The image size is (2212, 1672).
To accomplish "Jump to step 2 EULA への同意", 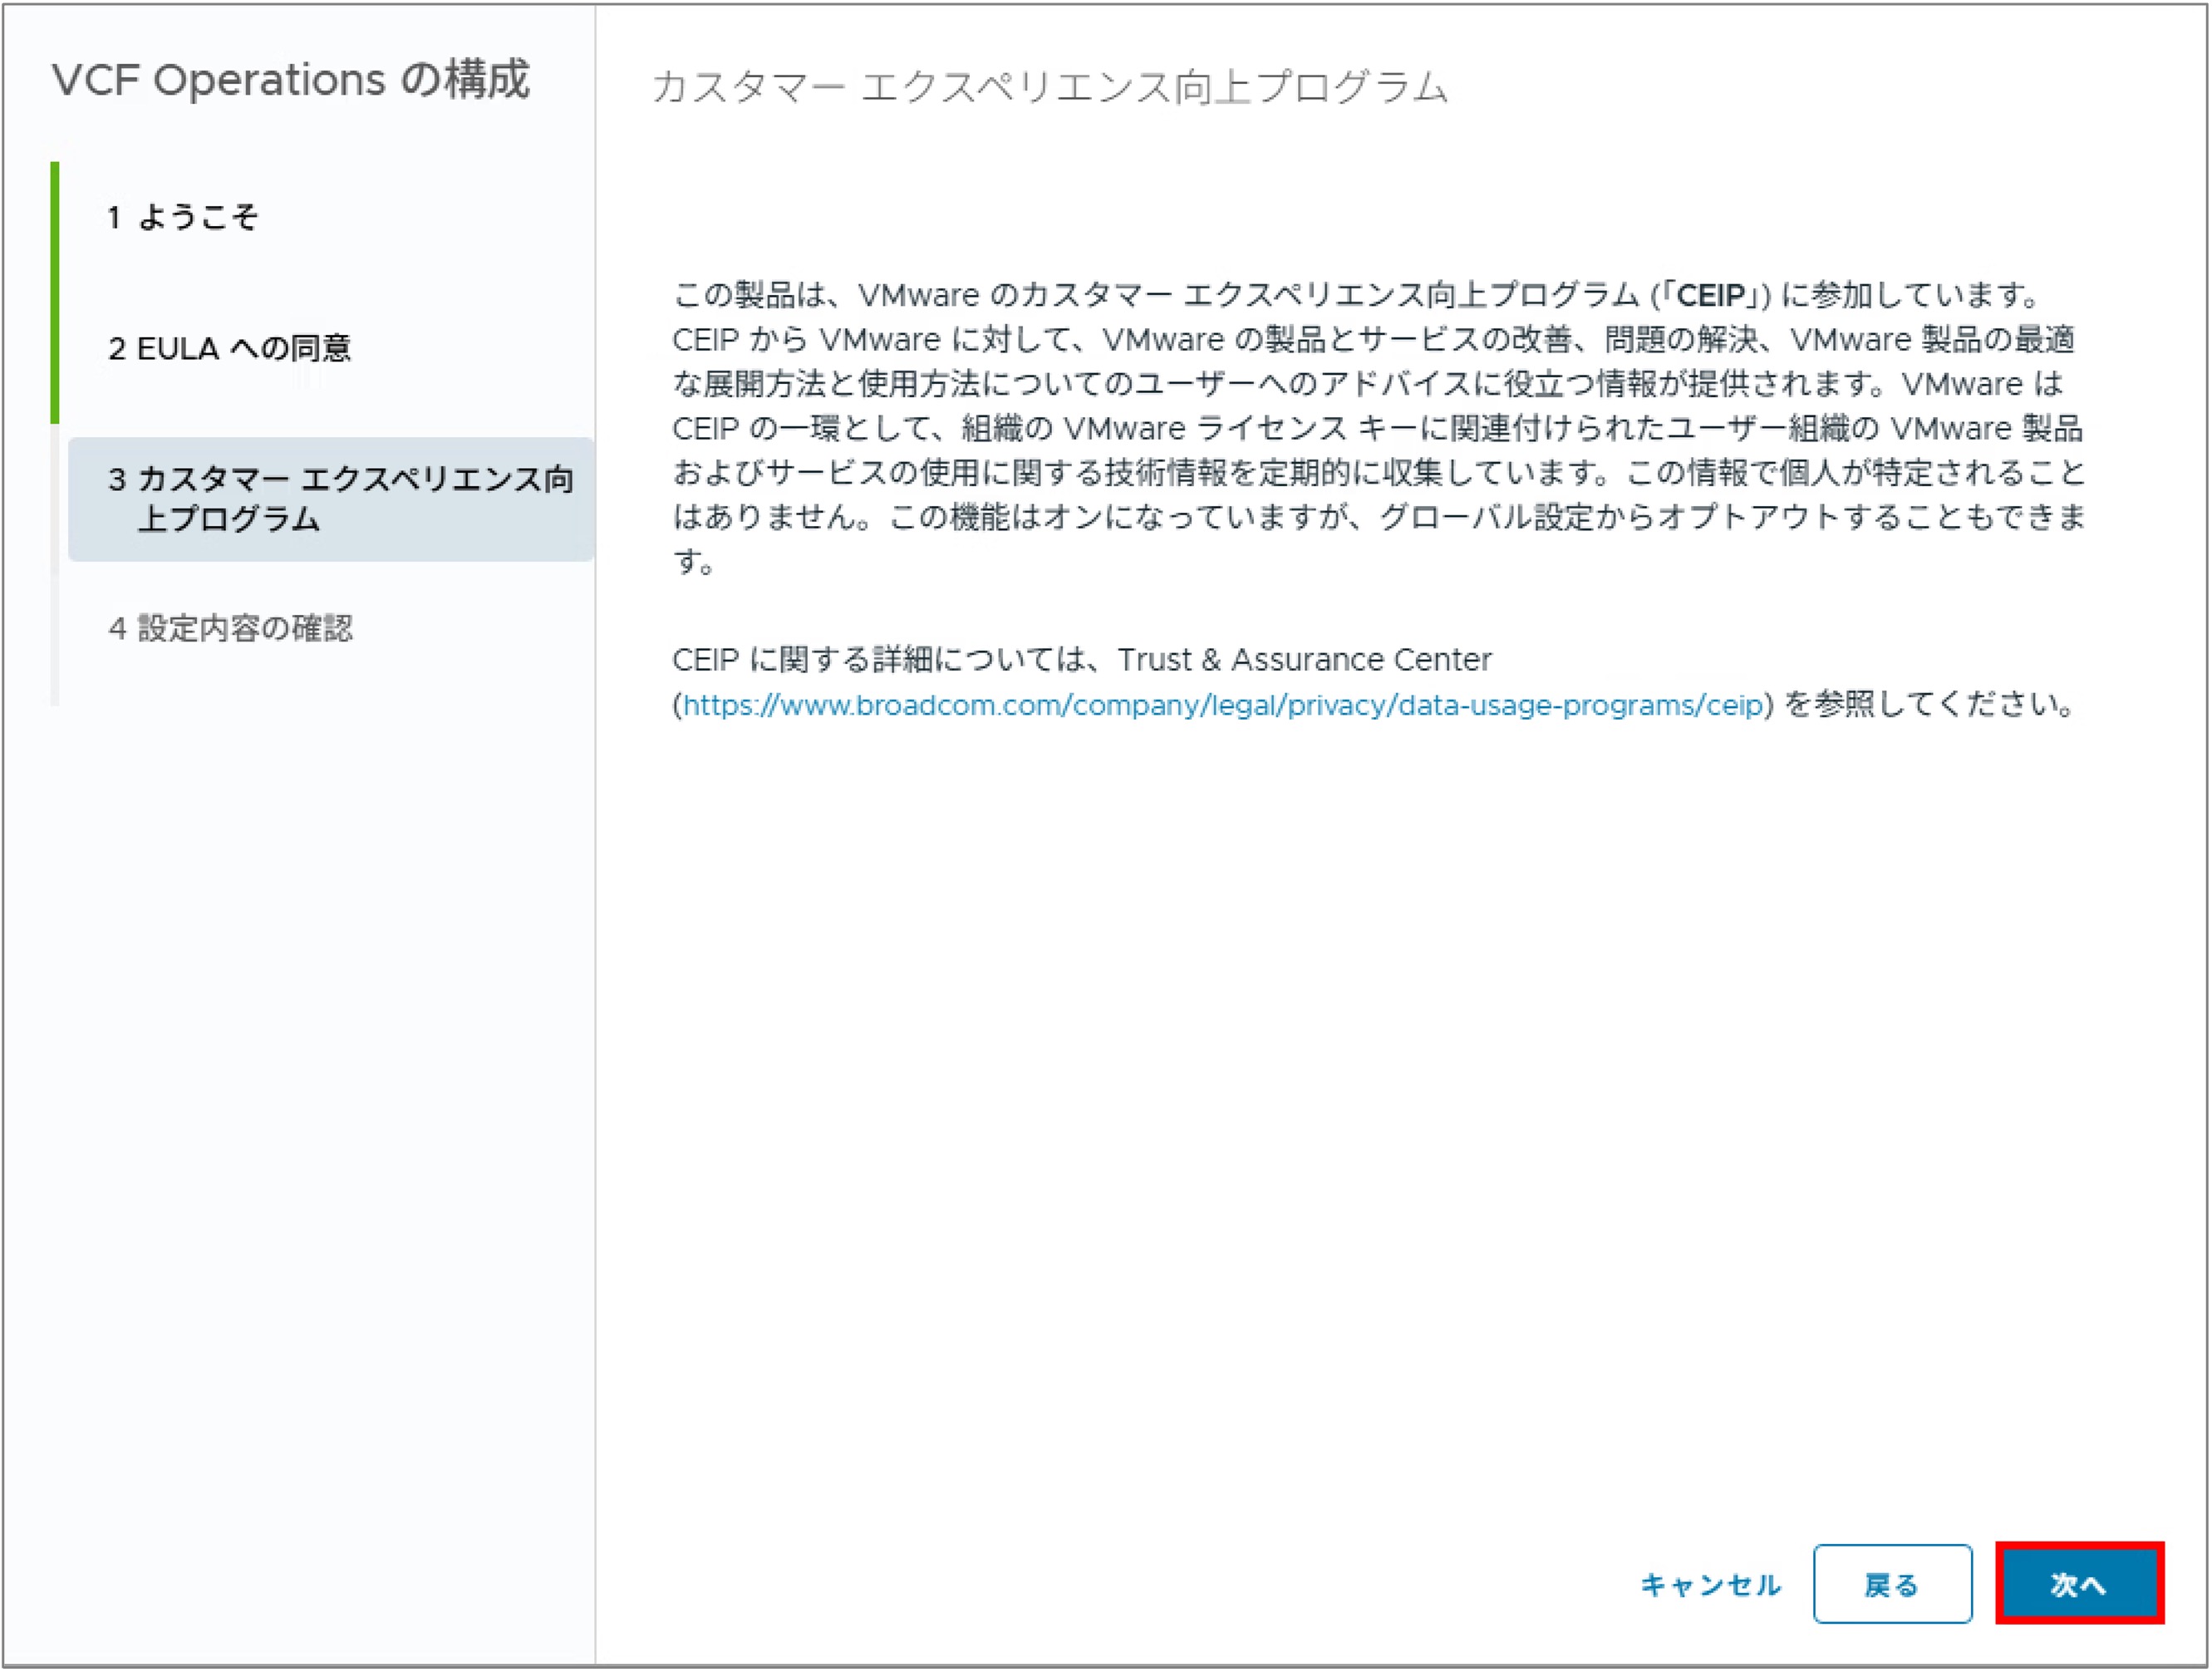I will pyautogui.click(x=229, y=348).
